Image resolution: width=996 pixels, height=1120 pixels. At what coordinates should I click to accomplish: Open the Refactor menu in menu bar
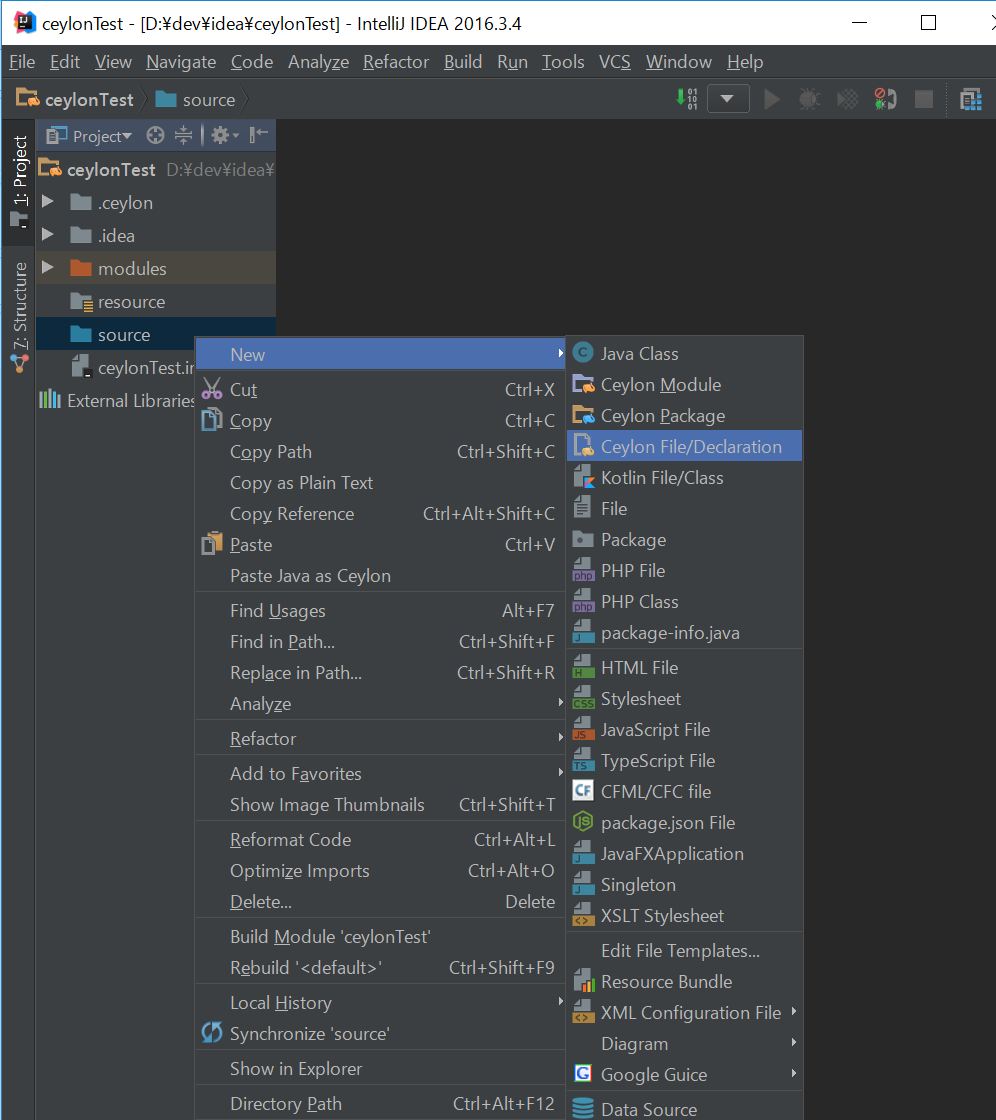pyautogui.click(x=396, y=62)
